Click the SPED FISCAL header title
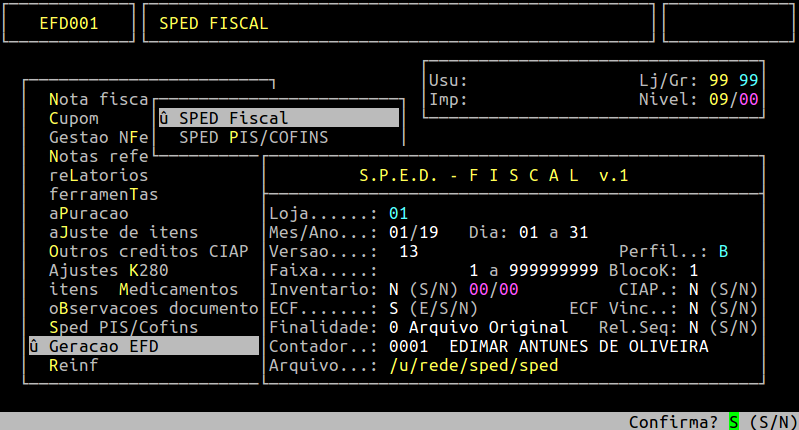The height and width of the screenshot is (430, 799). 214,23
